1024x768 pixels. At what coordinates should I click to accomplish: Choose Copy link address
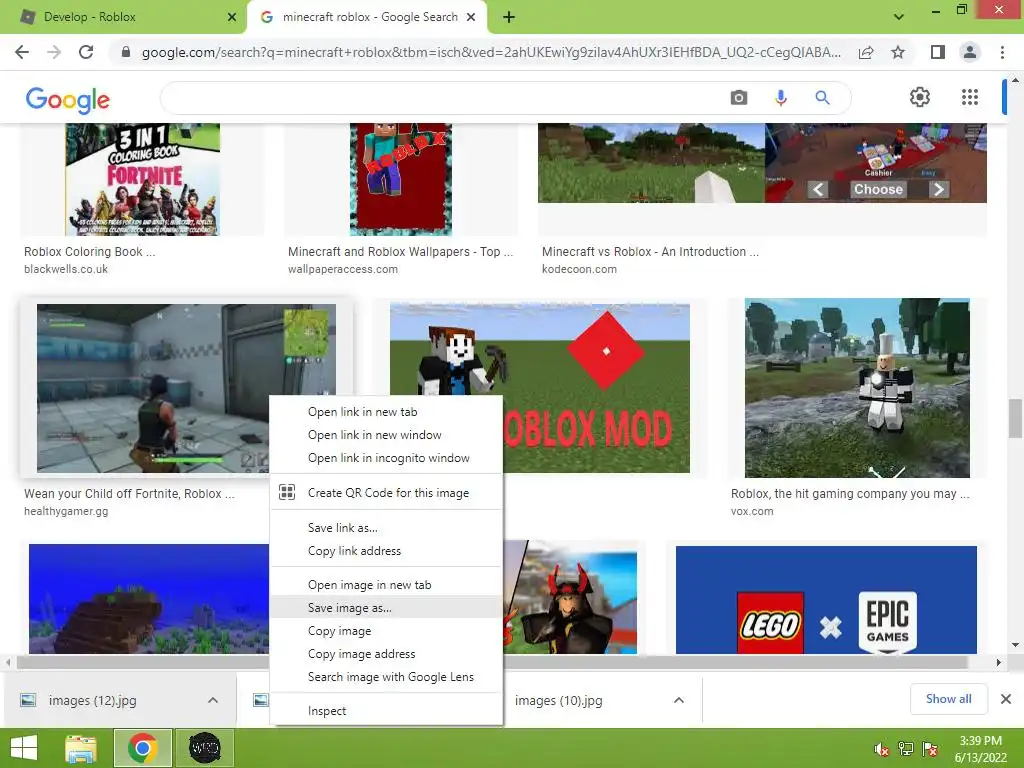tap(386, 551)
